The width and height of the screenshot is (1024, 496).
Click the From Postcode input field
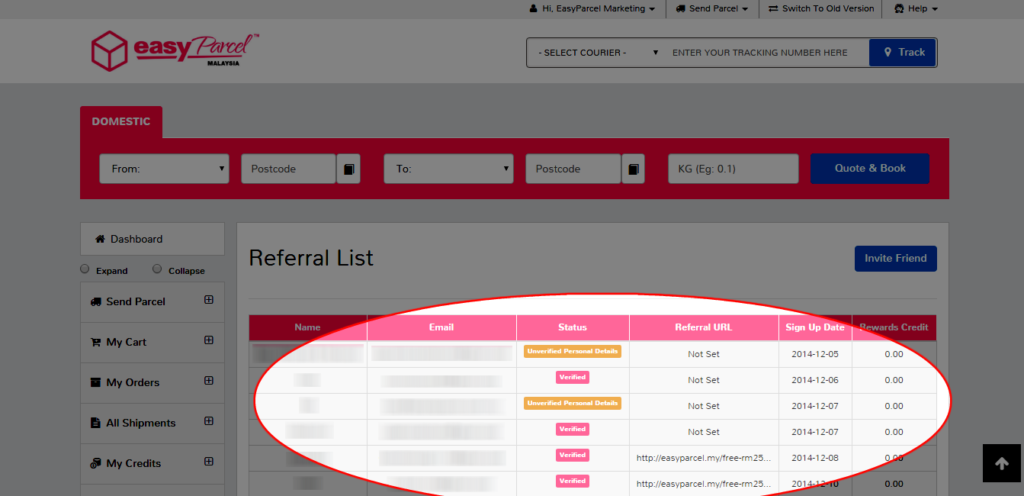click(x=289, y=169)
